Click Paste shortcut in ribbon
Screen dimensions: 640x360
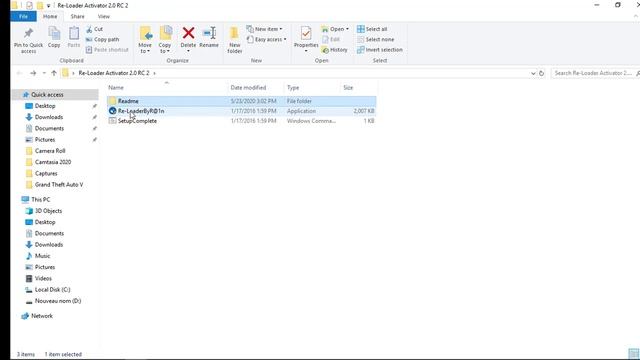[107, 50]
